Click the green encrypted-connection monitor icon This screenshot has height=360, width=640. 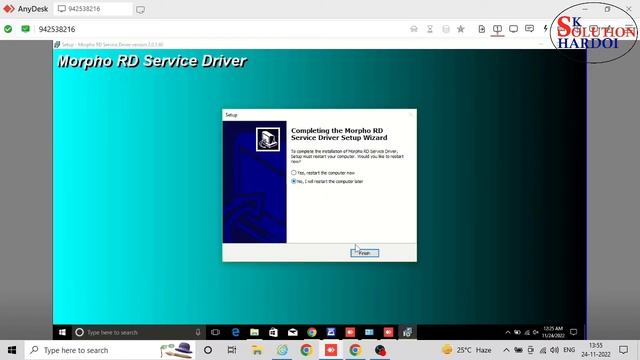[x=25, y=29]
